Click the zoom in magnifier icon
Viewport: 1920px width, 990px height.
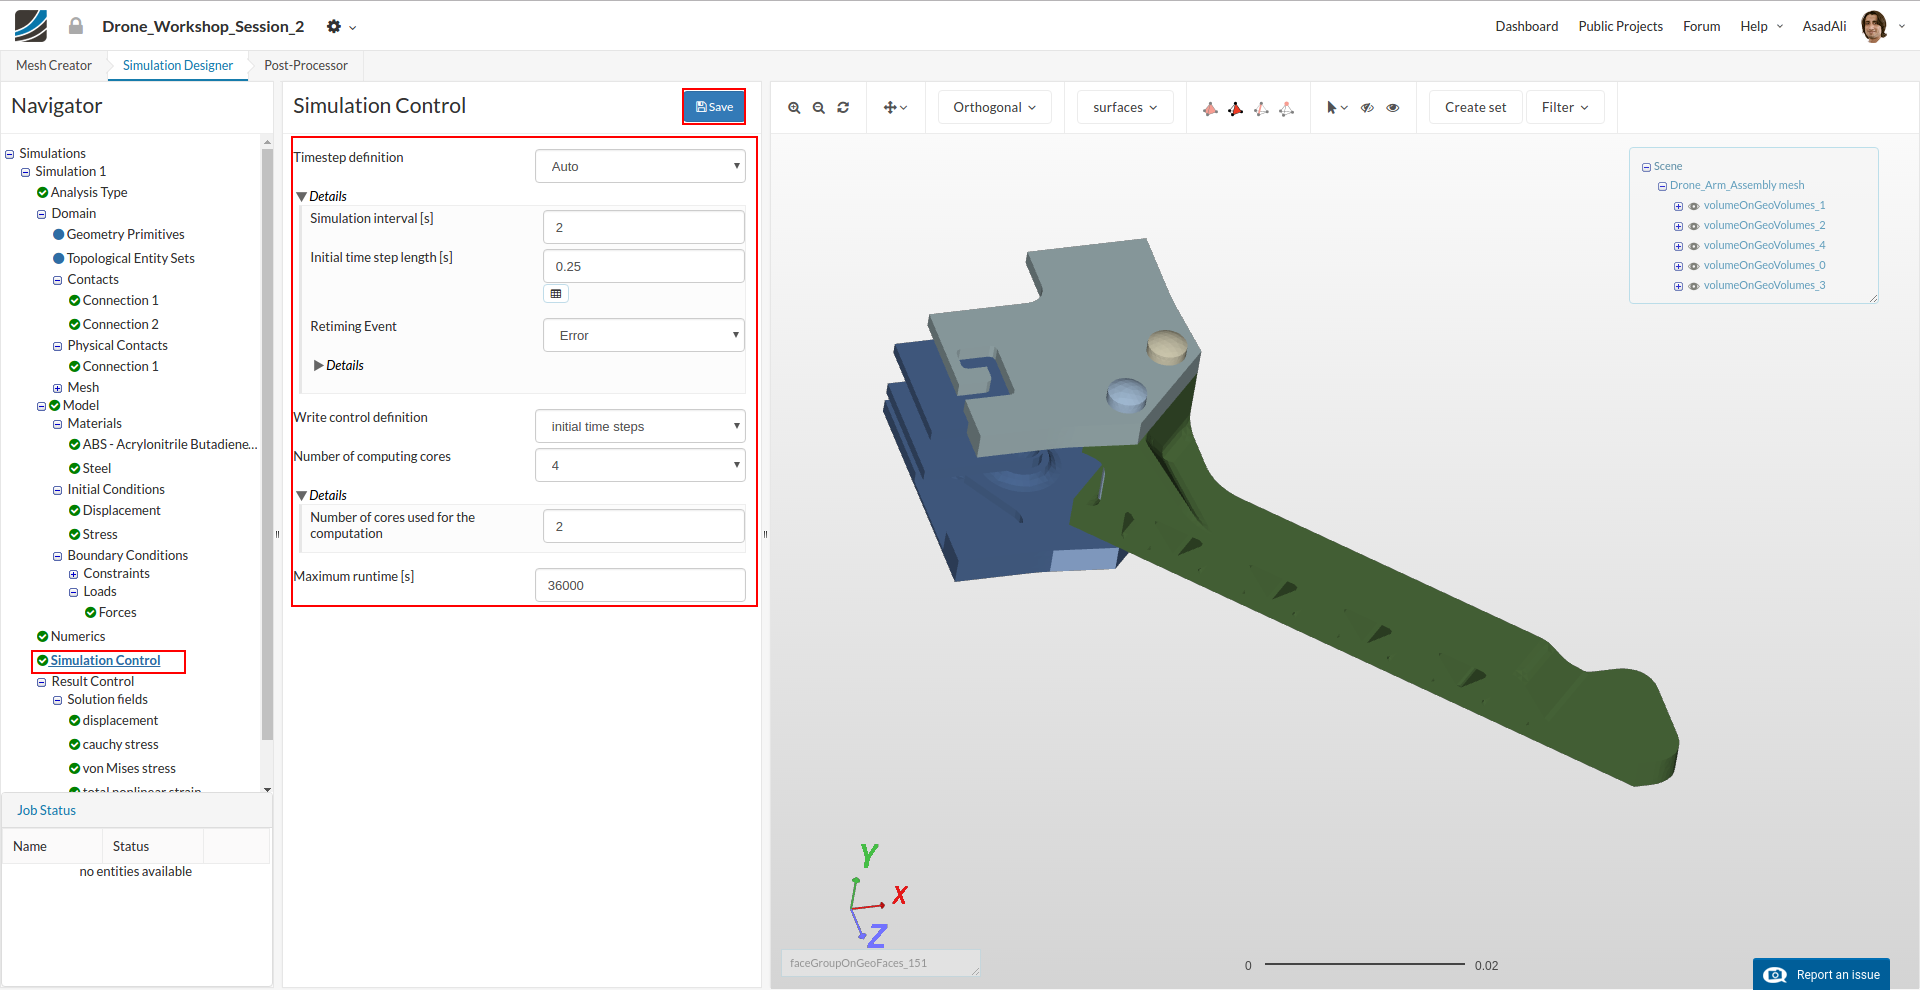pyautogui.click(x=794, y=108)
